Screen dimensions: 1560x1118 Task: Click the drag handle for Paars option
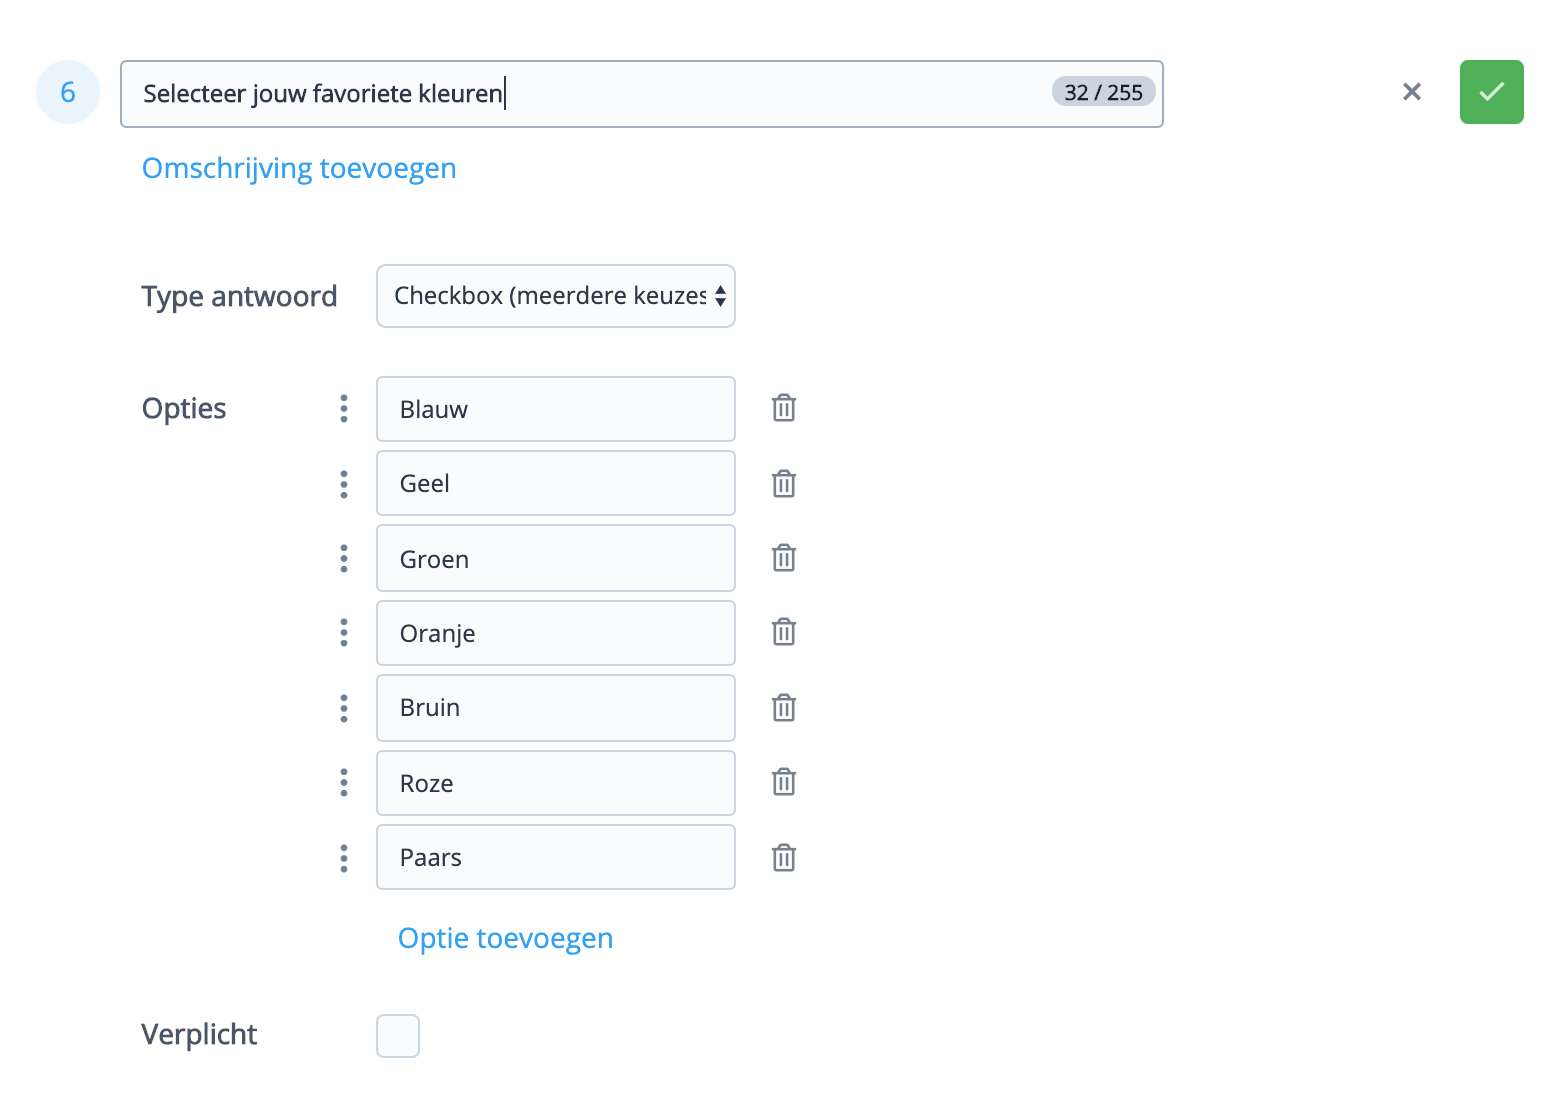344,858
